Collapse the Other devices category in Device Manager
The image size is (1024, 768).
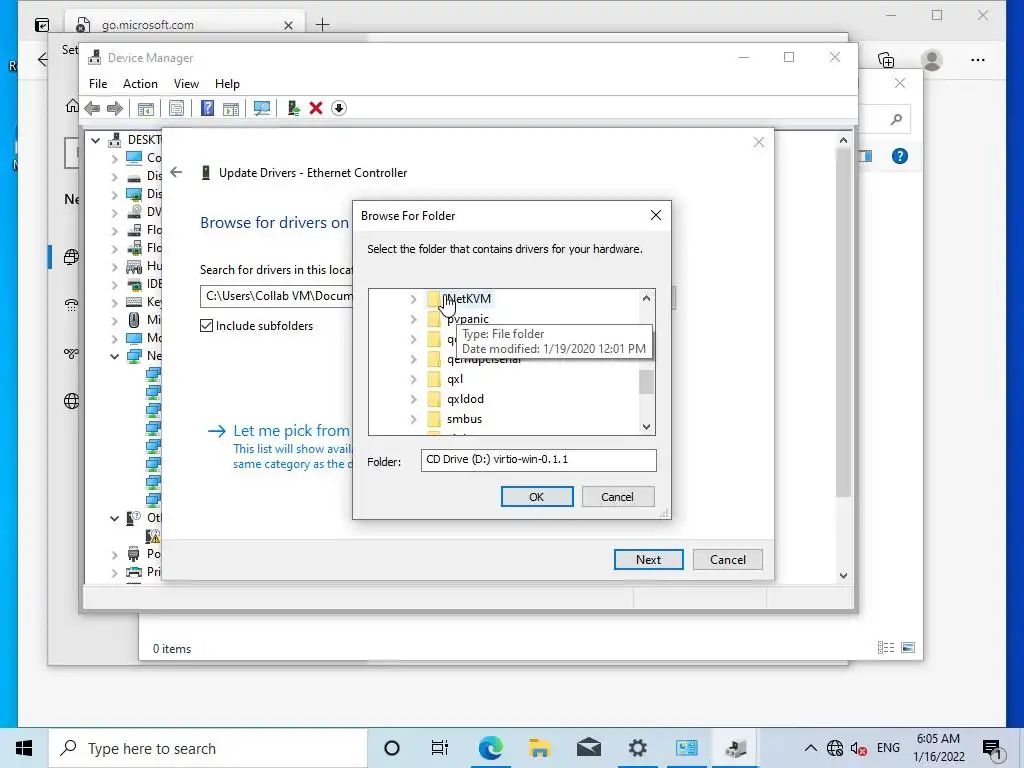[115, 518]
